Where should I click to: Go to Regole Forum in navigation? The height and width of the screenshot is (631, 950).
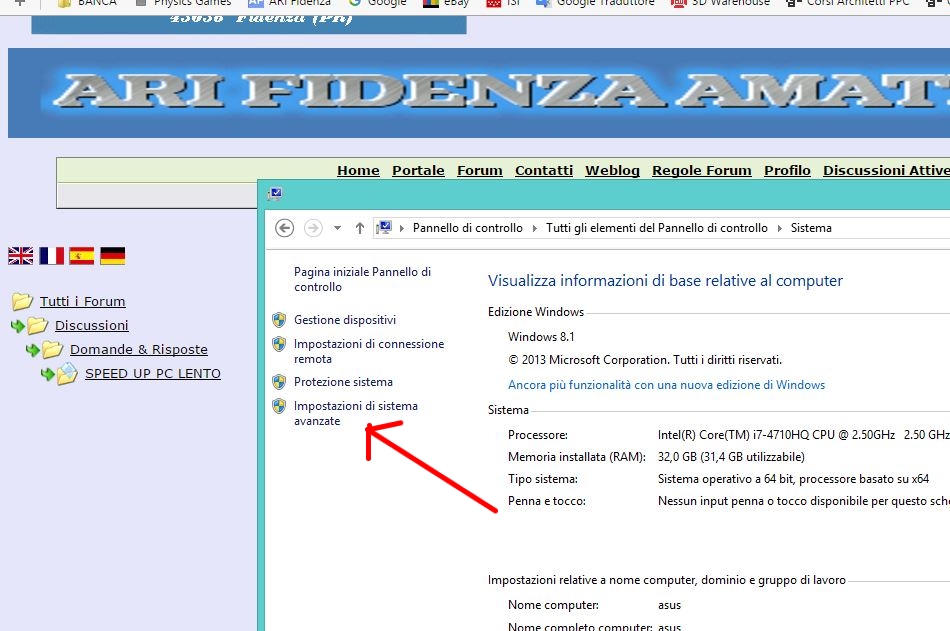[701, 170]
